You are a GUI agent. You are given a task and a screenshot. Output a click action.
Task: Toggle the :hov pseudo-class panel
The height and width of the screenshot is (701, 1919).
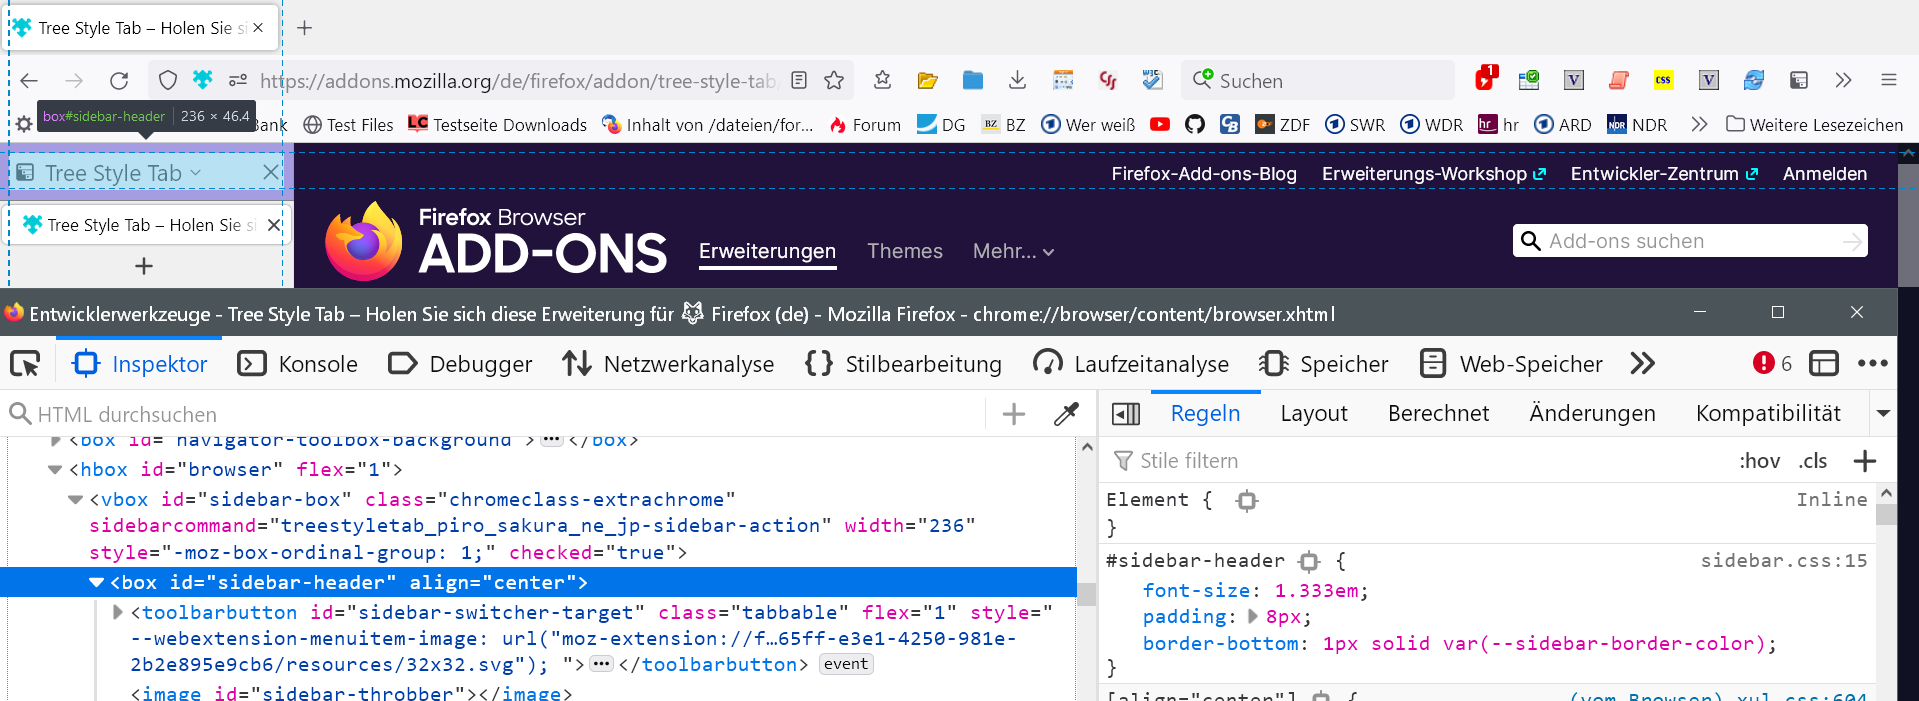(1759, 461)
